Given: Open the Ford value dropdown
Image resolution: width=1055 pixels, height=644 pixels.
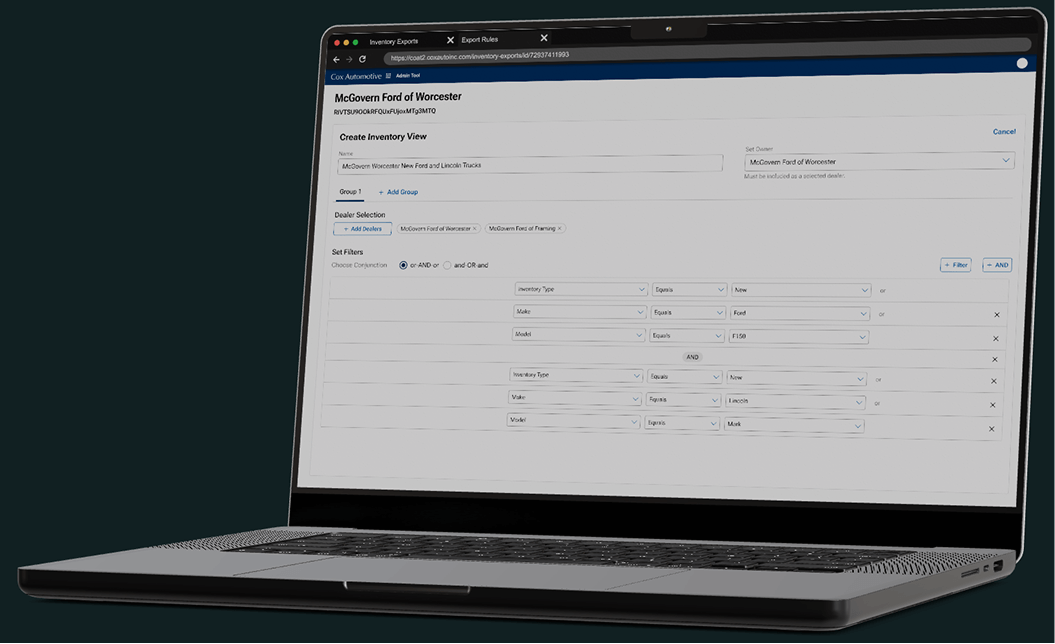Looking at the screenshot, I should click(800, 314).
